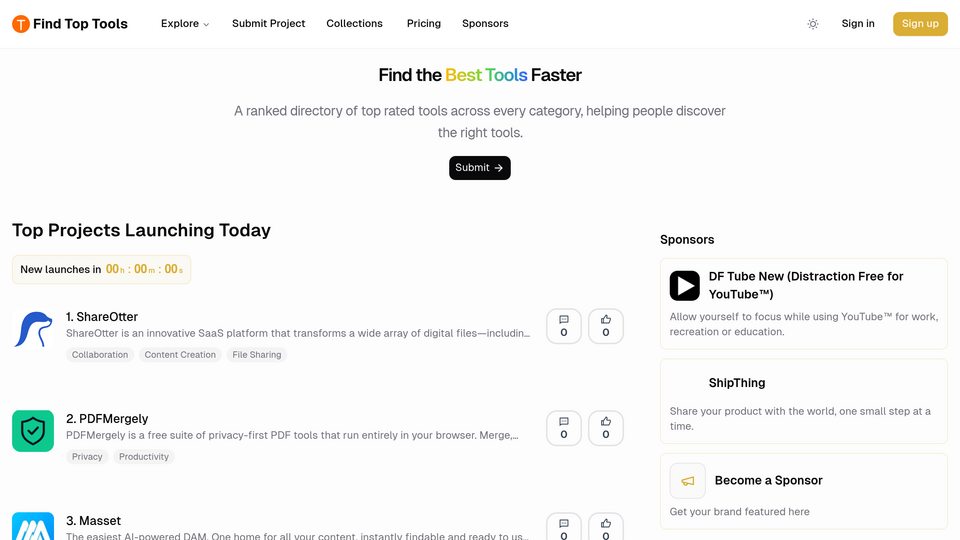This screenshot has width=960, height=540.
Task: Open the Pricing page
Action: [x=424, y=24]
